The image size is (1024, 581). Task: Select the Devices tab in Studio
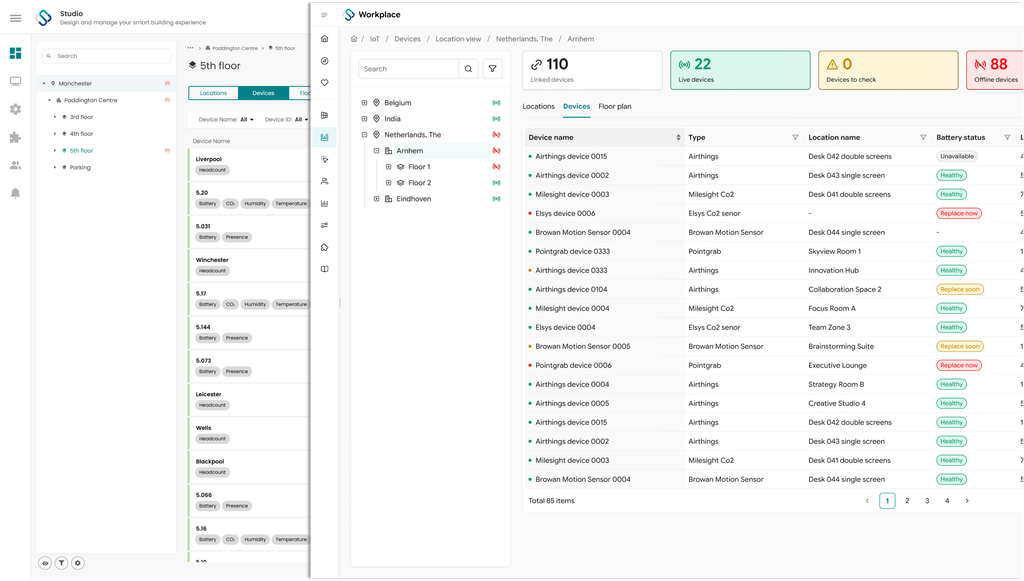(263, 93)
